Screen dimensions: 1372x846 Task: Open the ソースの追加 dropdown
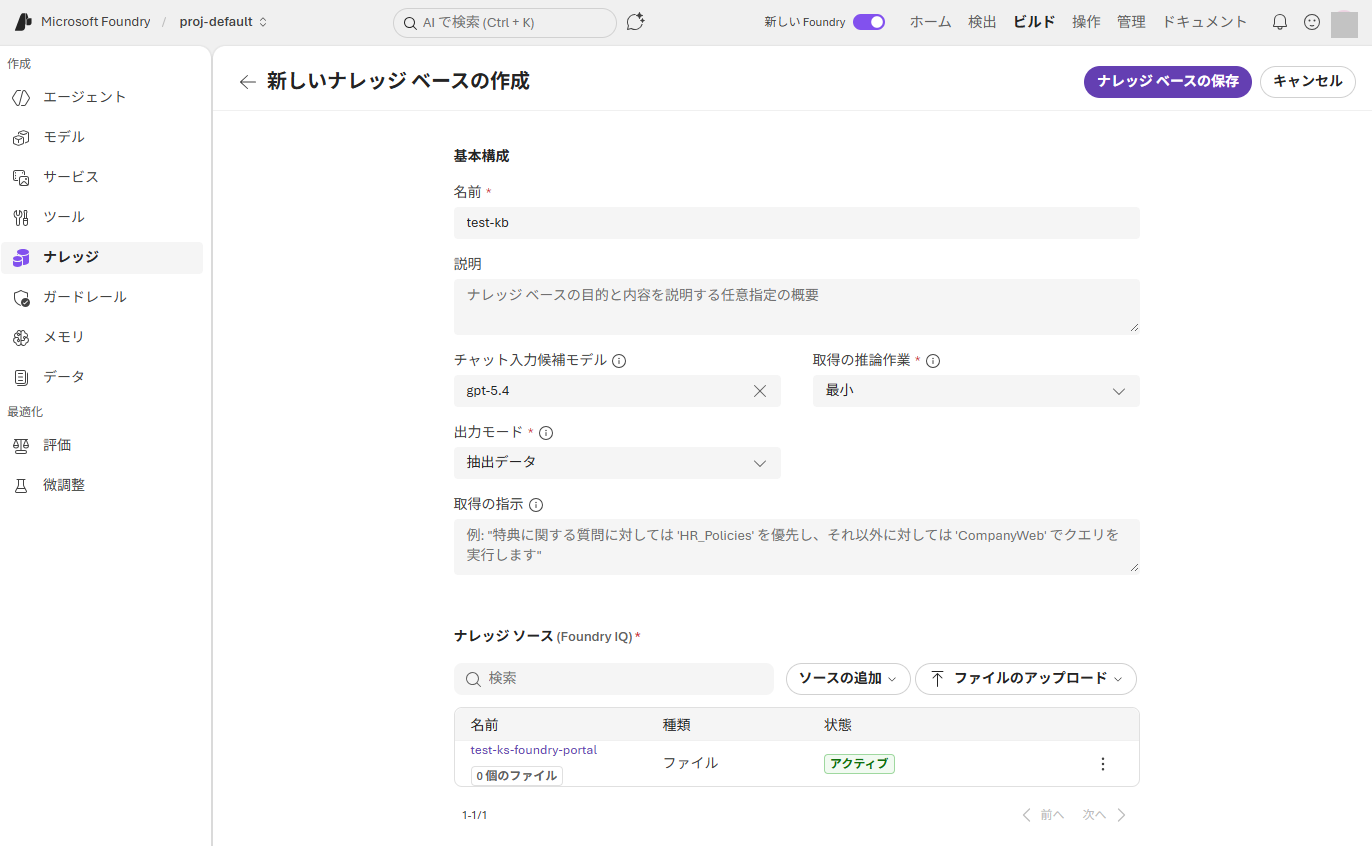pyautogui.click(x=848, y=678)
